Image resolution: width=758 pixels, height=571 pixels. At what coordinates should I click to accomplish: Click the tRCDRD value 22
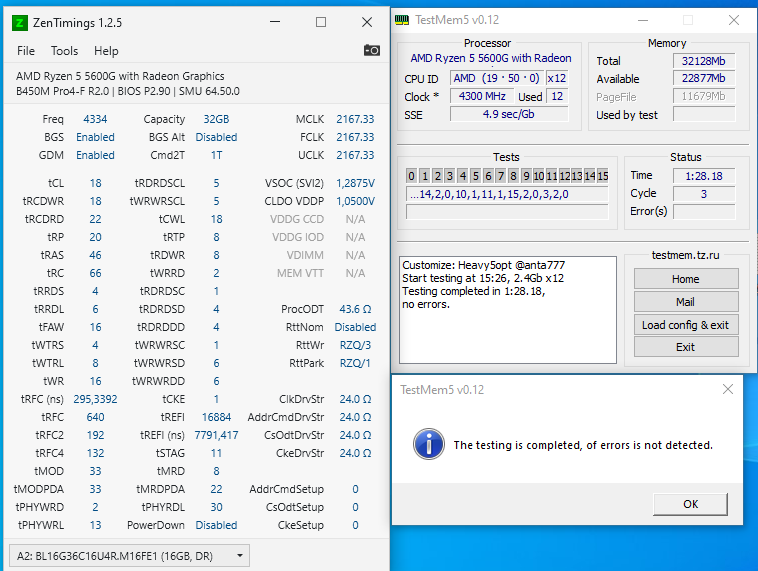[95, 220]
